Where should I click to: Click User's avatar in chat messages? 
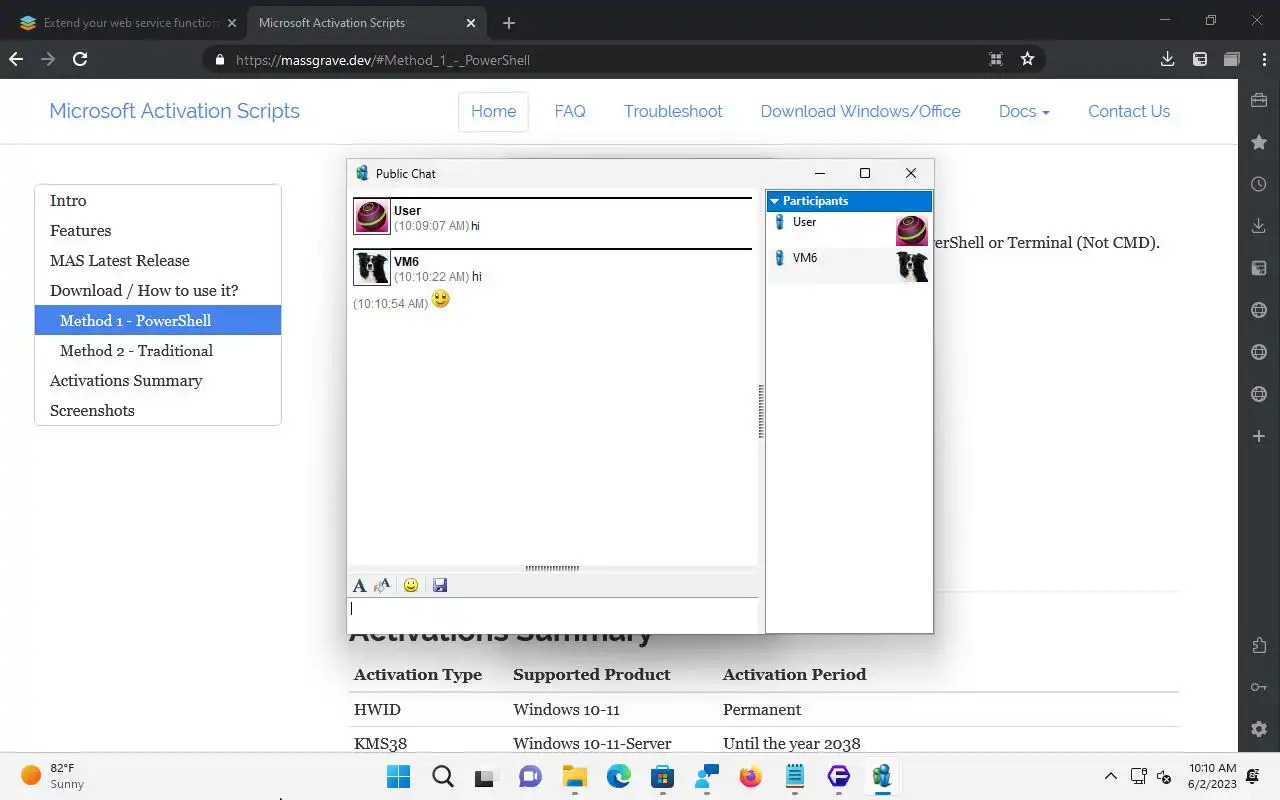[372, 217]
